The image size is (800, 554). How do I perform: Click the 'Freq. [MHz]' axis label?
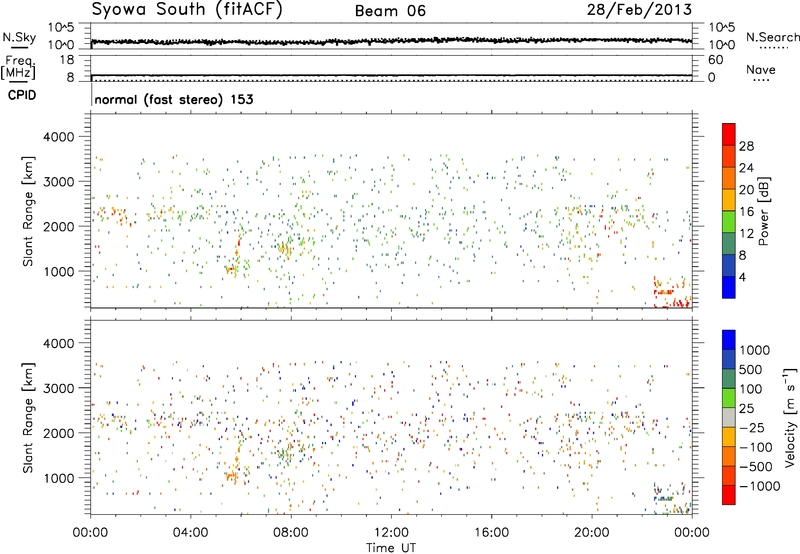[18, 68]
